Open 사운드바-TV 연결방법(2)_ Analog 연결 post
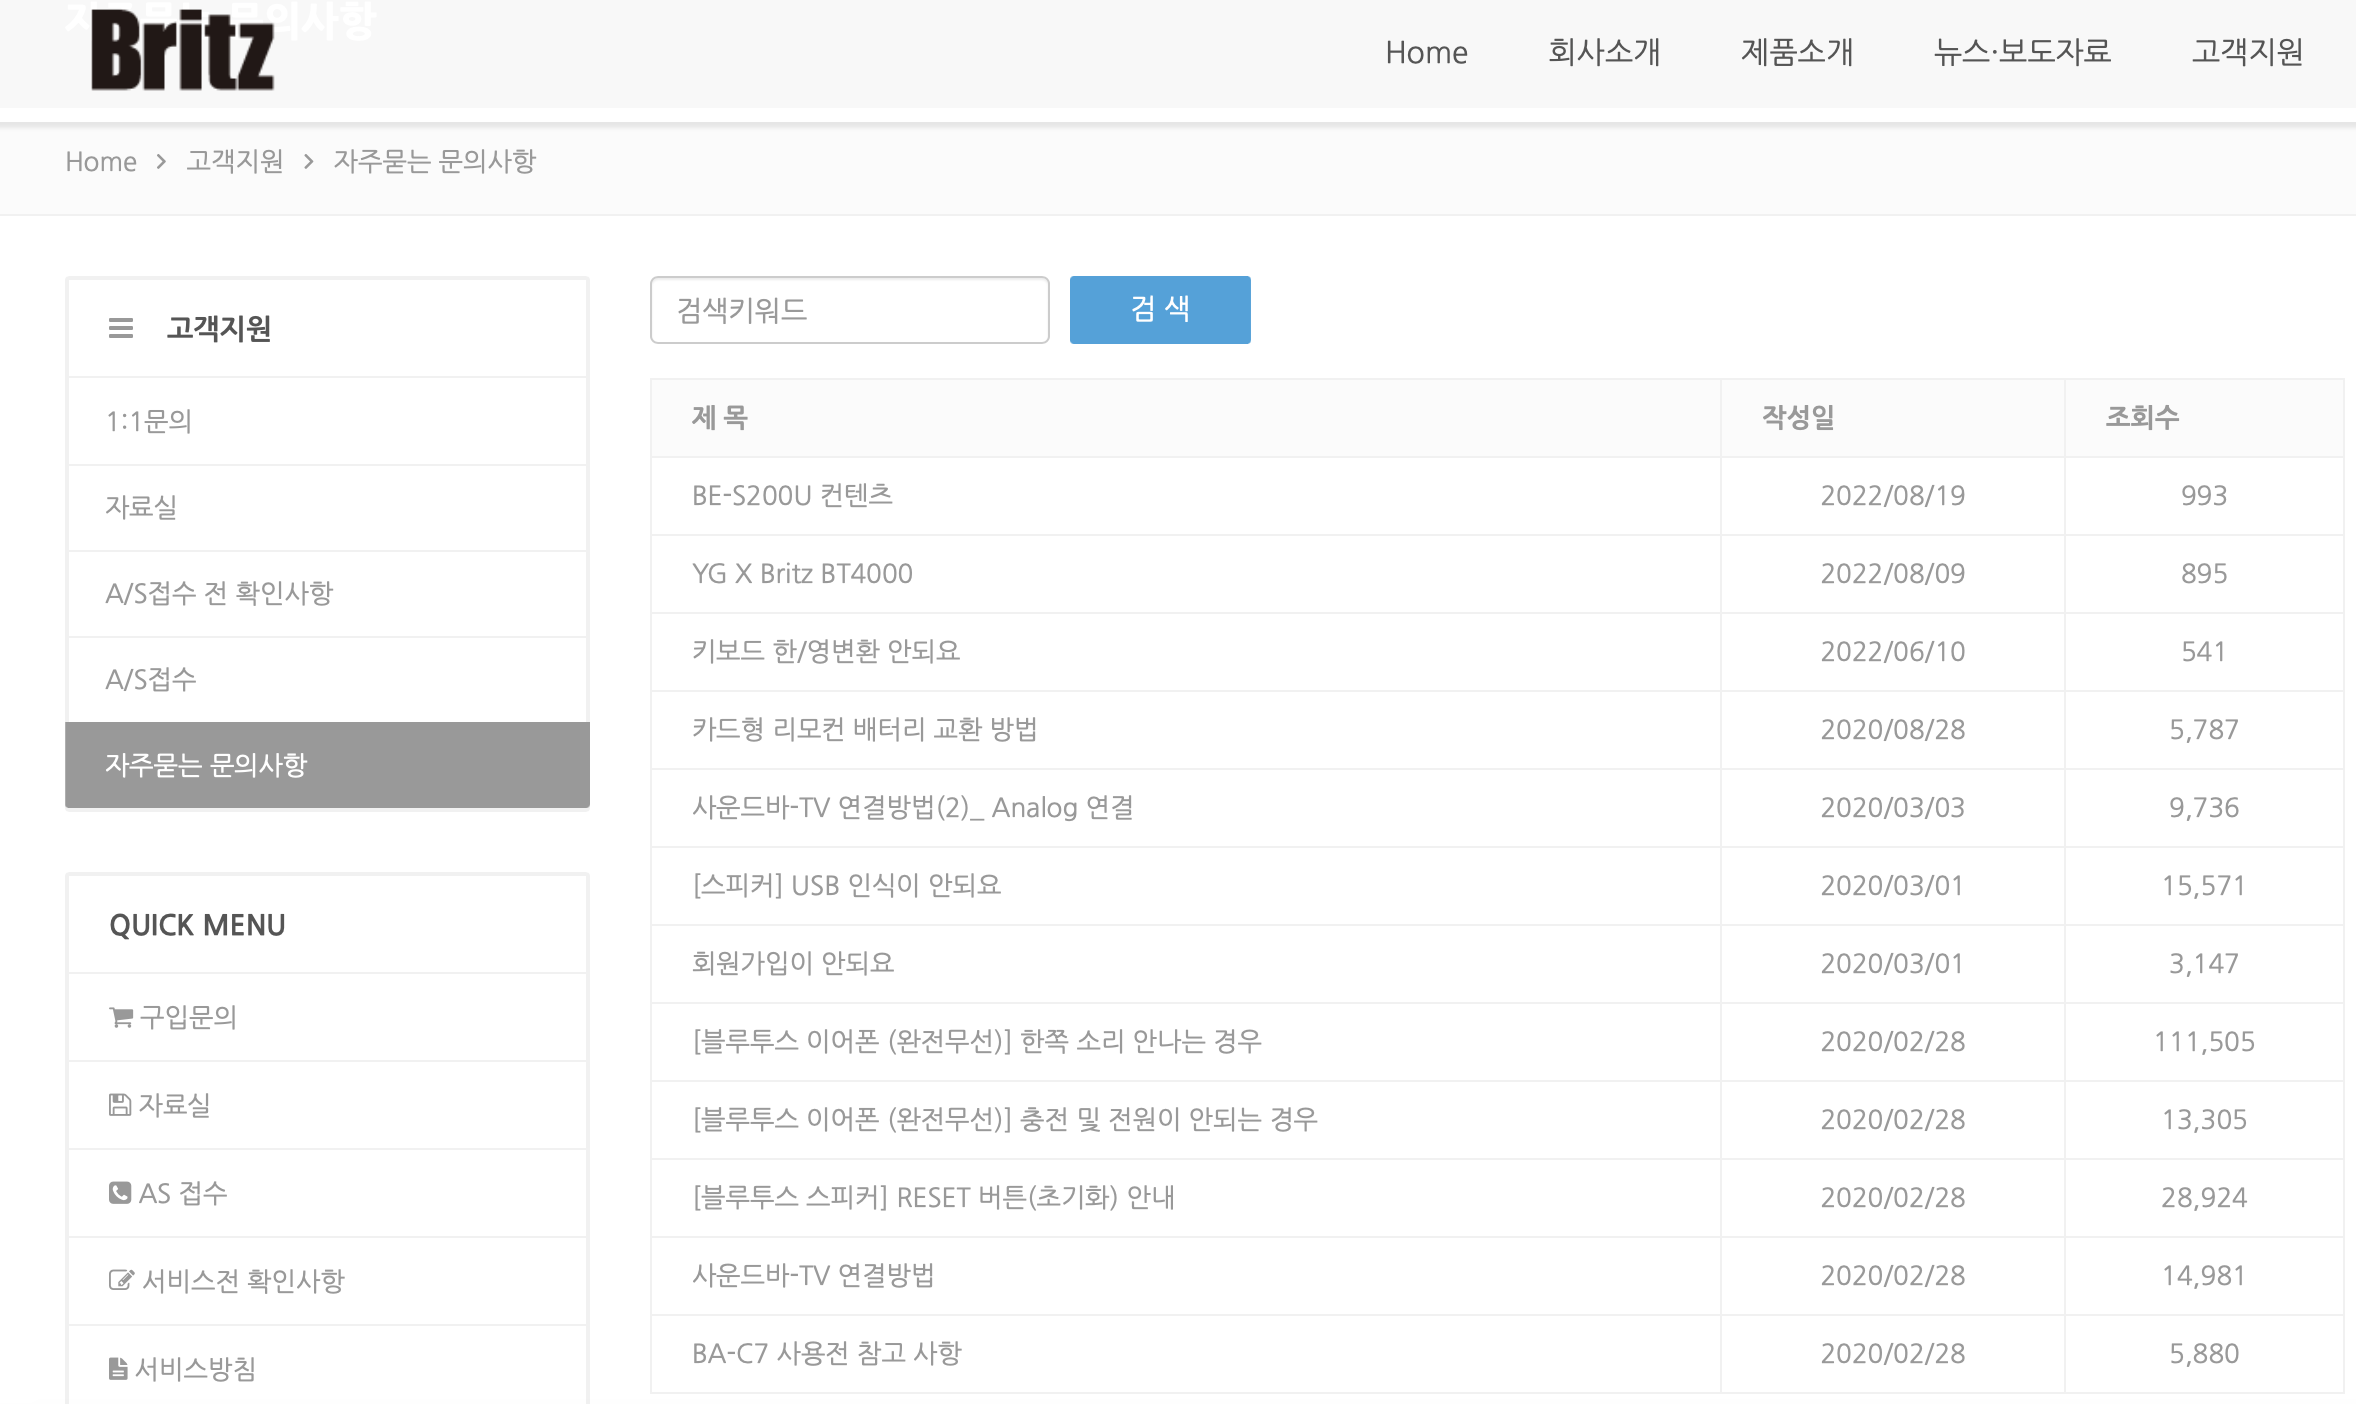 (913, 807)
